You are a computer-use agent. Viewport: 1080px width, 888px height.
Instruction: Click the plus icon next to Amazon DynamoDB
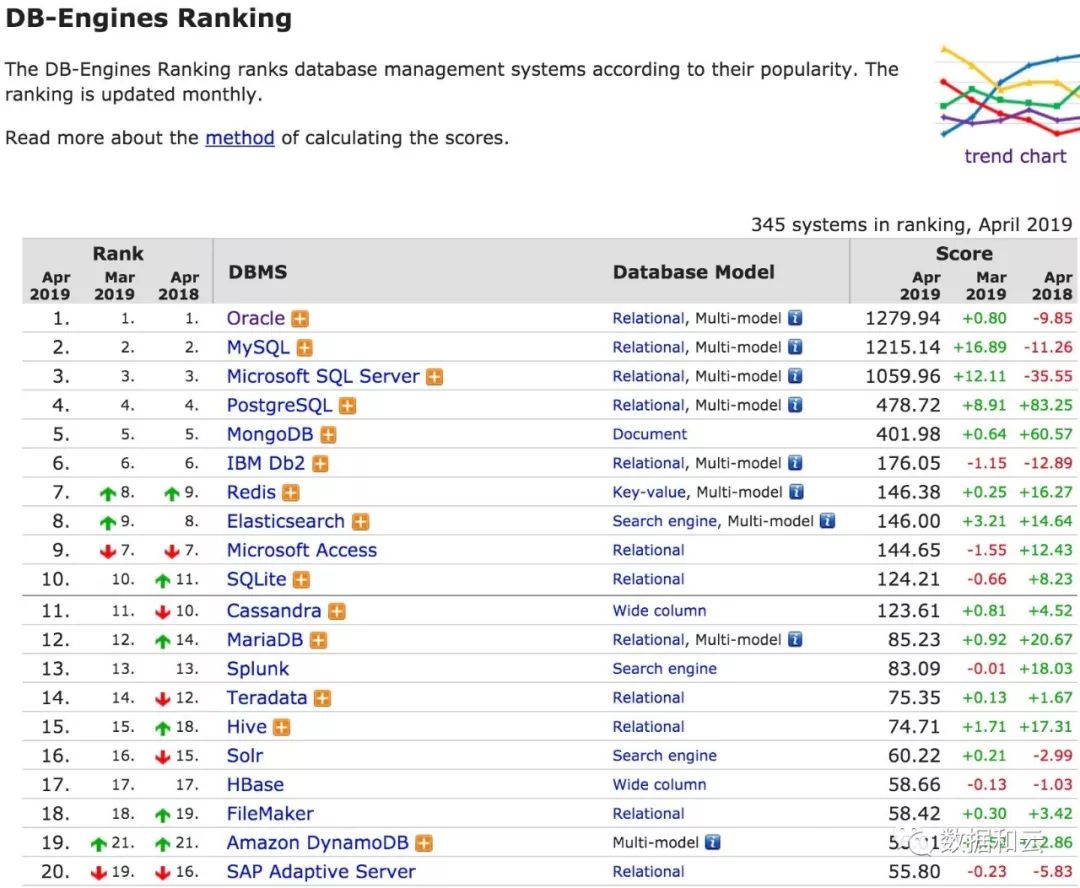pyautogui.click(x=424, y=844)
